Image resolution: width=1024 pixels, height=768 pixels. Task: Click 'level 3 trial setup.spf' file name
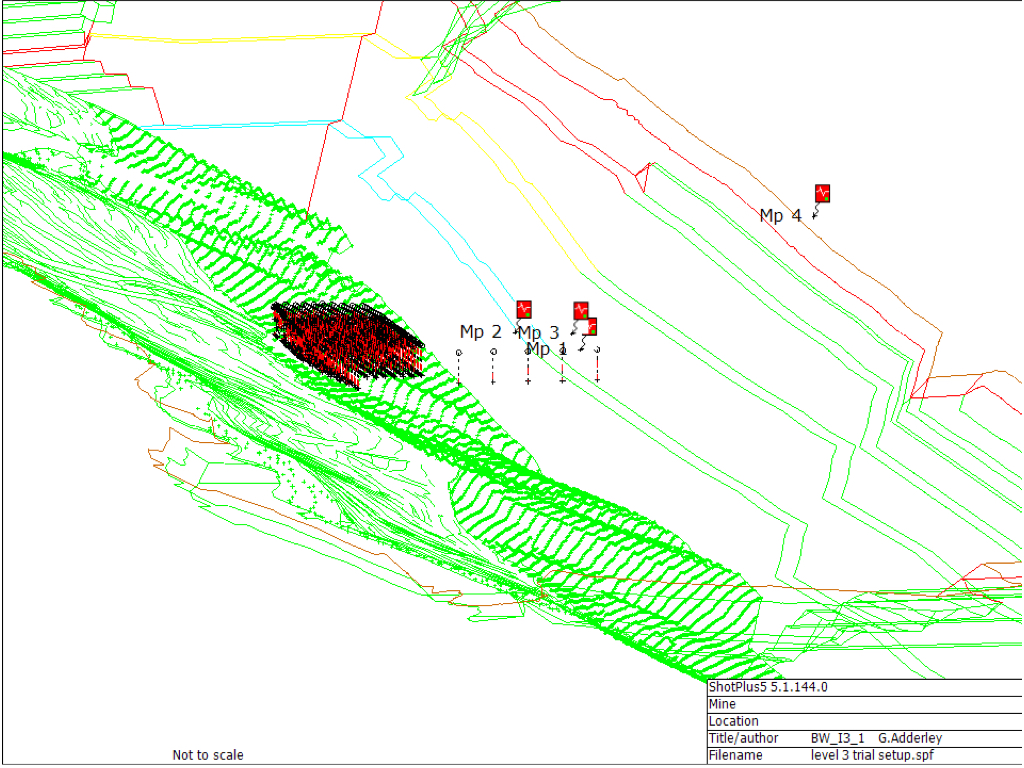point(872,755)
